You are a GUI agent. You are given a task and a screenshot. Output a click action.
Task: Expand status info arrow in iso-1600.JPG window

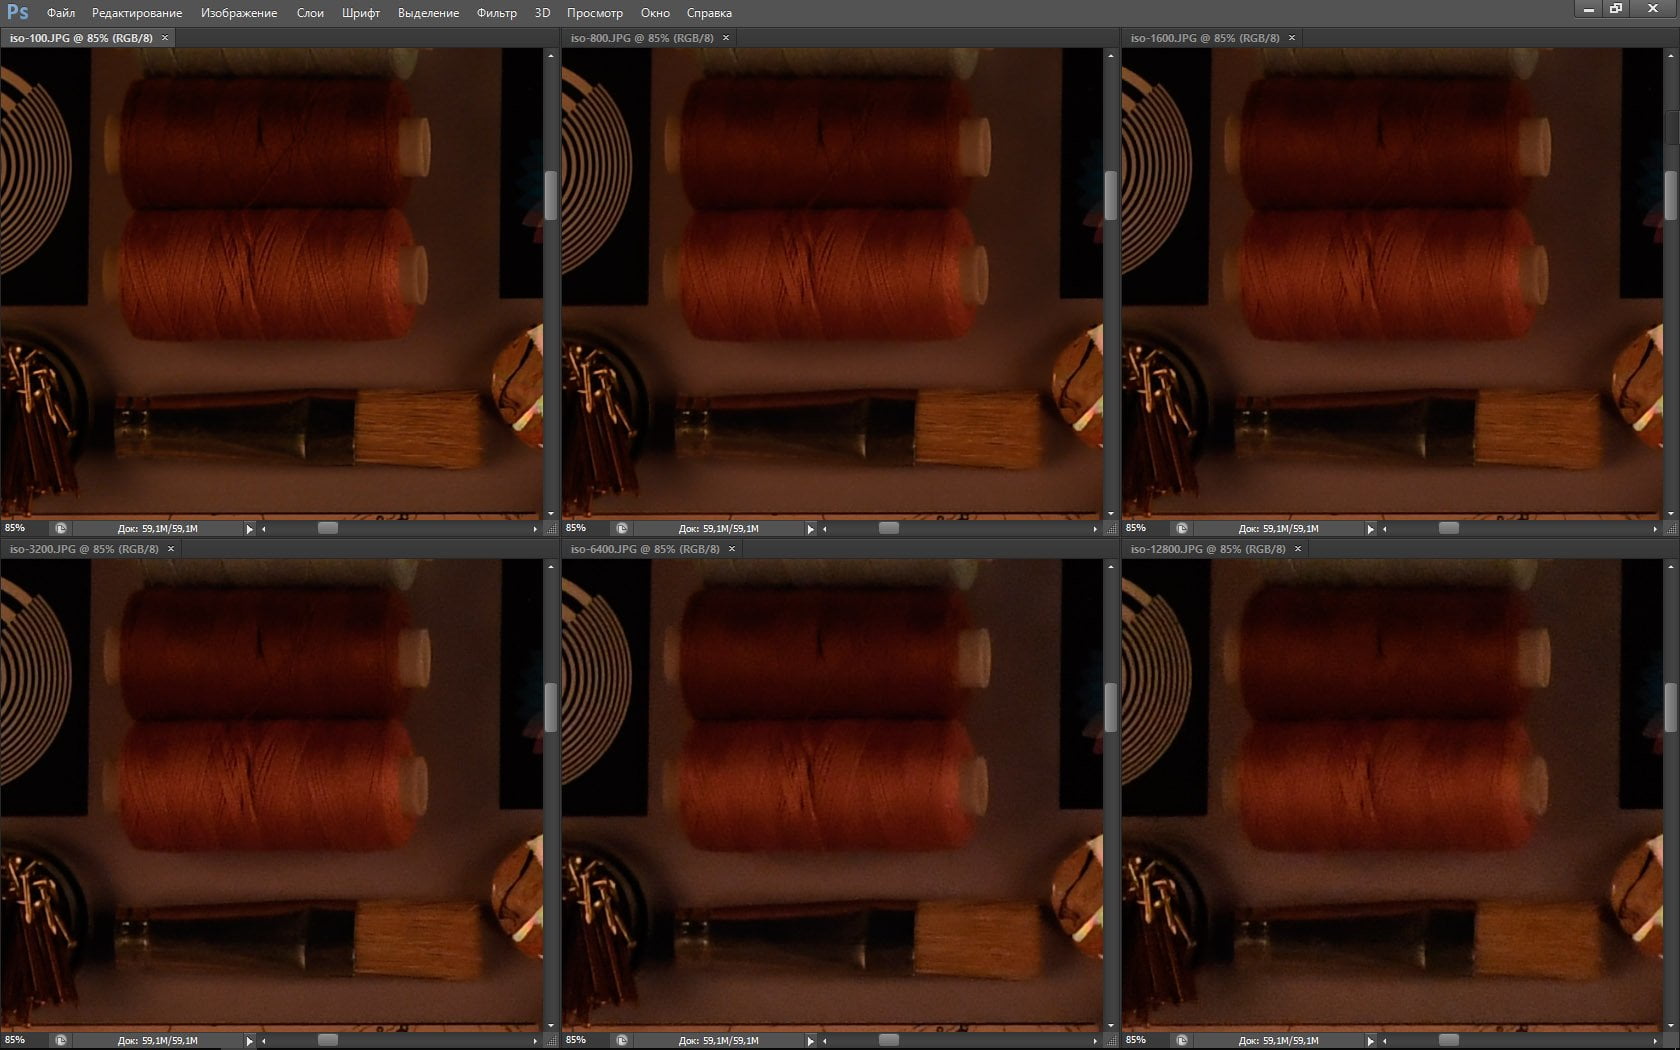pyautogui.click(x=1370, y=529)
